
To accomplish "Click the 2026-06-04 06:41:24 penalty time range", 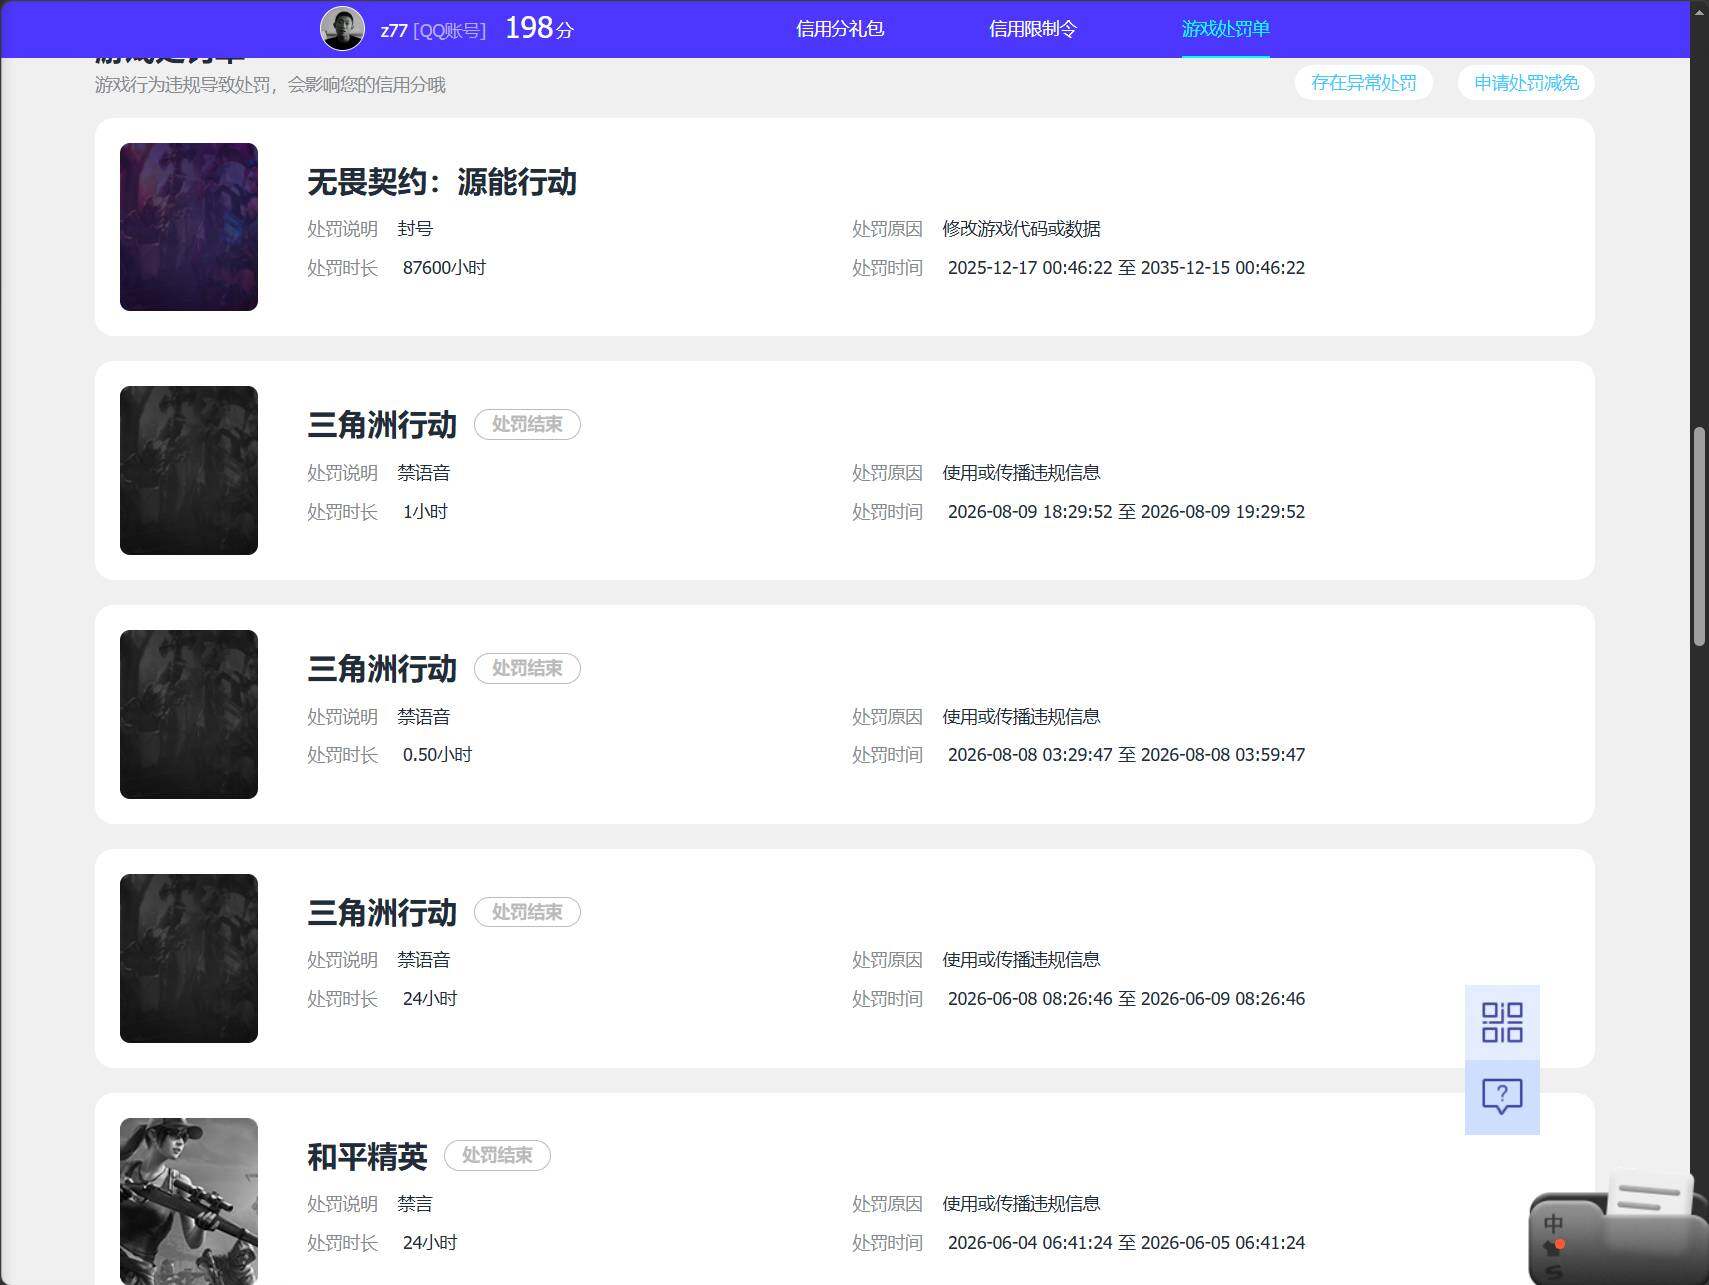I will pyautogui.click(x=1126, y=1243).
